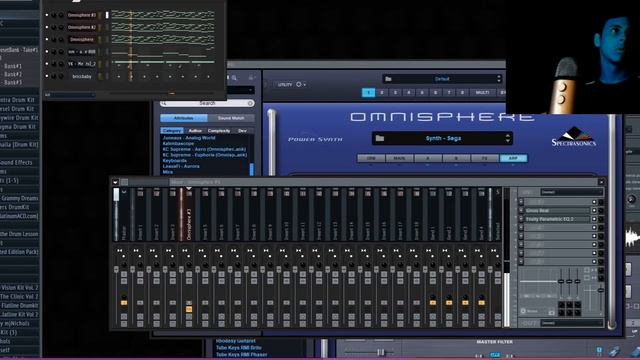Toggle the orange button on Master mixer track
The width and height of the screenshot is (640, 360).
click(124, 303)
